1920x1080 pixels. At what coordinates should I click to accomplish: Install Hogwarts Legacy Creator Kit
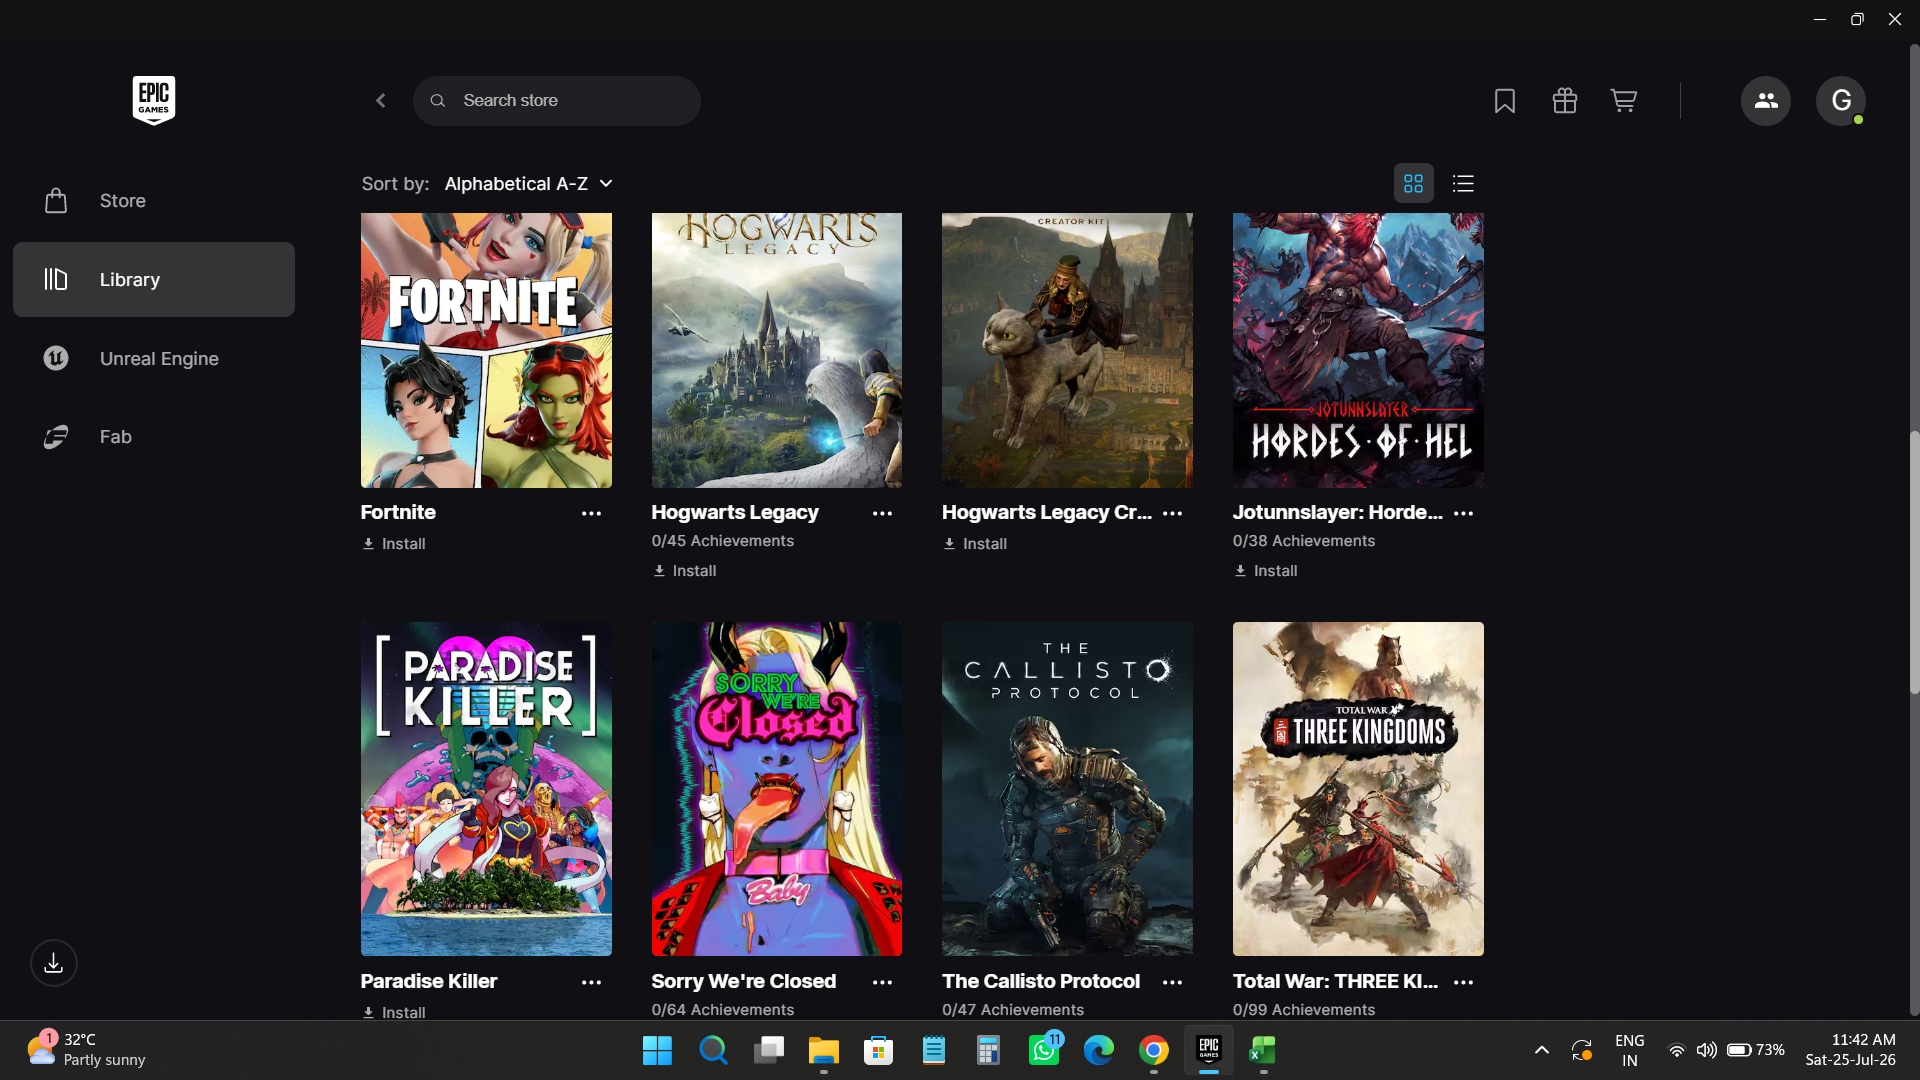975,544
